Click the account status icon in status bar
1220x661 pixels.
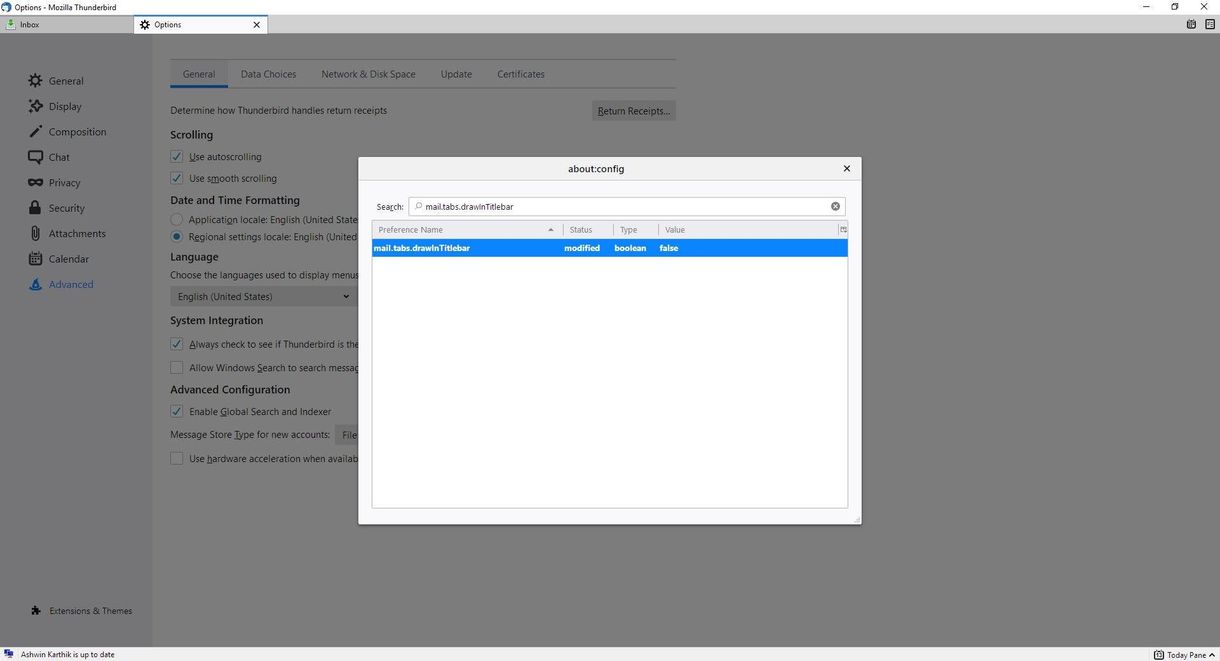click(8, 655)
